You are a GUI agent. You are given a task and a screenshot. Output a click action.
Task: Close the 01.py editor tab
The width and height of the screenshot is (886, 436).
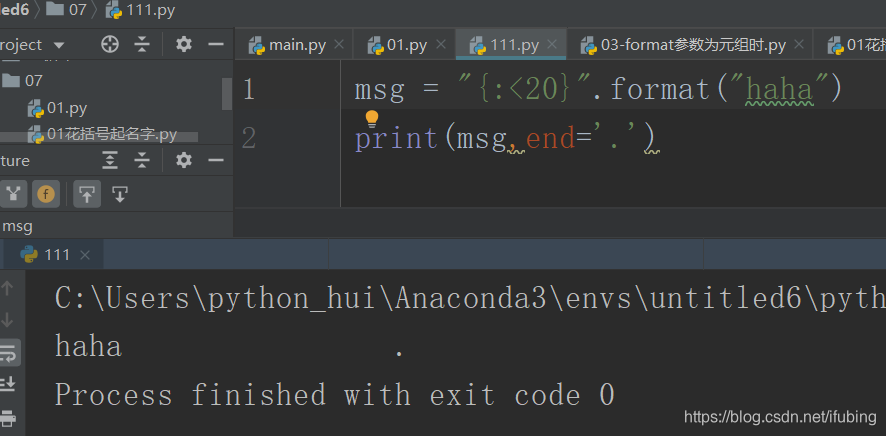(441, 44)
